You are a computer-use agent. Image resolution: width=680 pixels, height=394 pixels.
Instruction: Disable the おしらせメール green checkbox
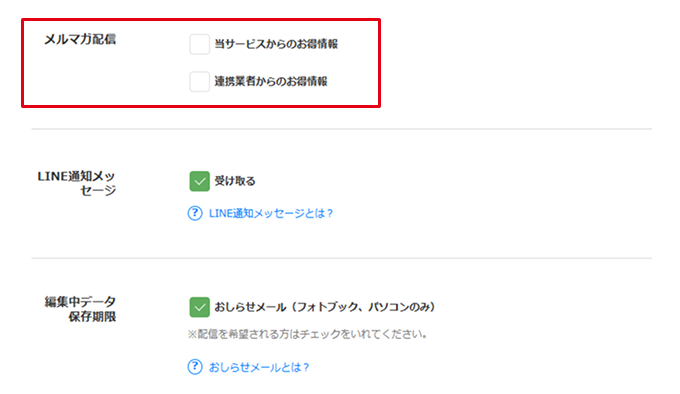pos(199,307)
